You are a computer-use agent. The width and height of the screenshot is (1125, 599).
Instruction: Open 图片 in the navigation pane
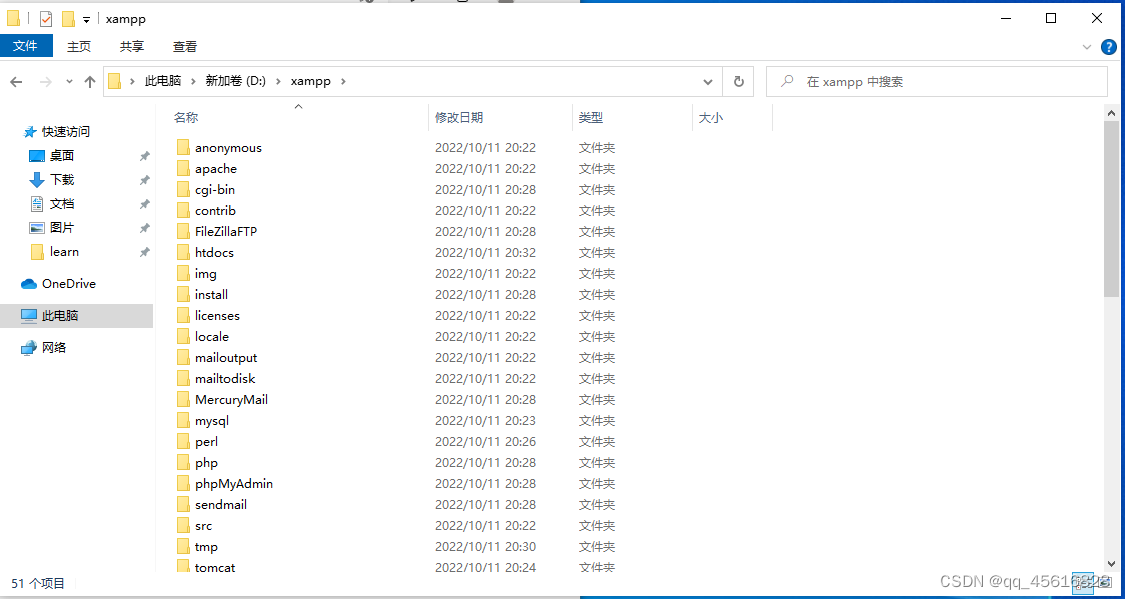click(62, 228)
